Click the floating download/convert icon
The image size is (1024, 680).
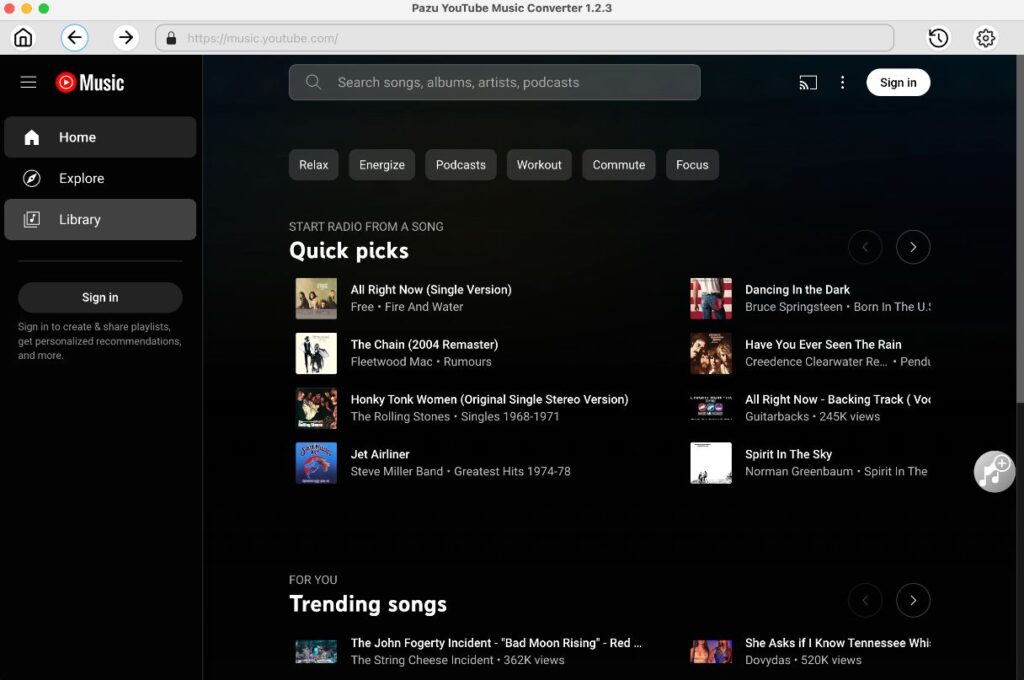coord(993,471)
